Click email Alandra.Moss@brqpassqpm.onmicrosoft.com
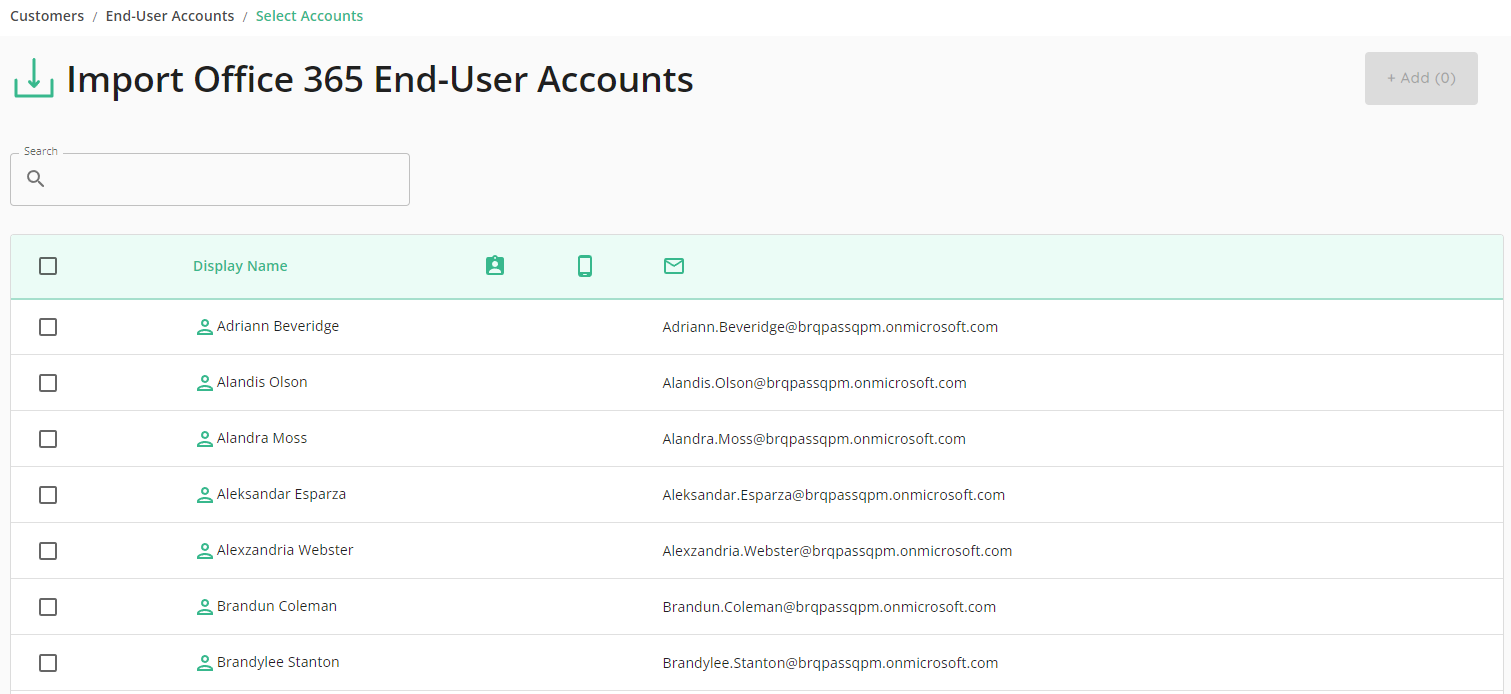This screenshot has width=1511, height=694. click(814, 439)
